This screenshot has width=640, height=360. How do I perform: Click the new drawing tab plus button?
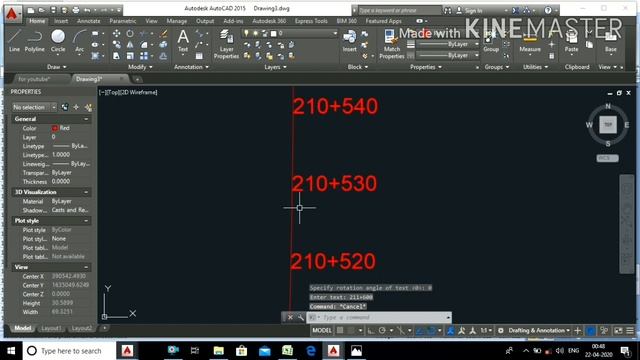coord(138,79)
